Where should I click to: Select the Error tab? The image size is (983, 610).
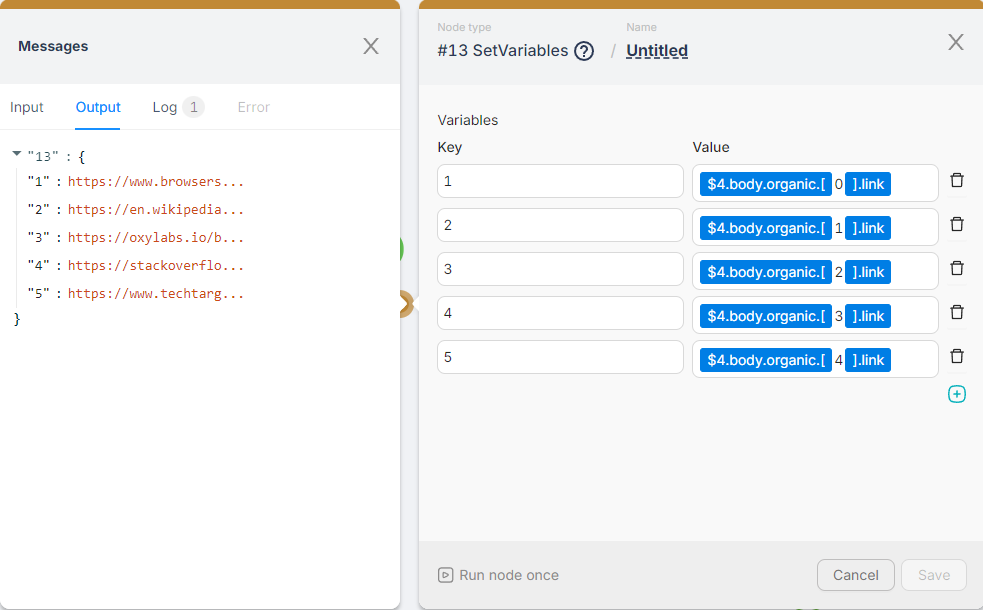pos(253,107)
